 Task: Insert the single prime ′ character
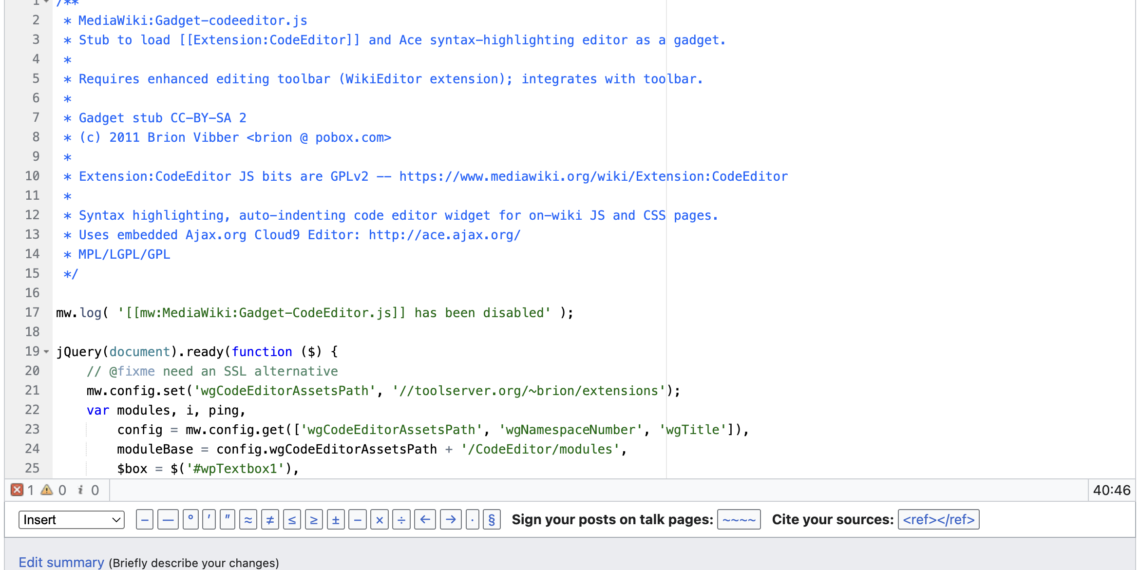(x=209, y=520)
